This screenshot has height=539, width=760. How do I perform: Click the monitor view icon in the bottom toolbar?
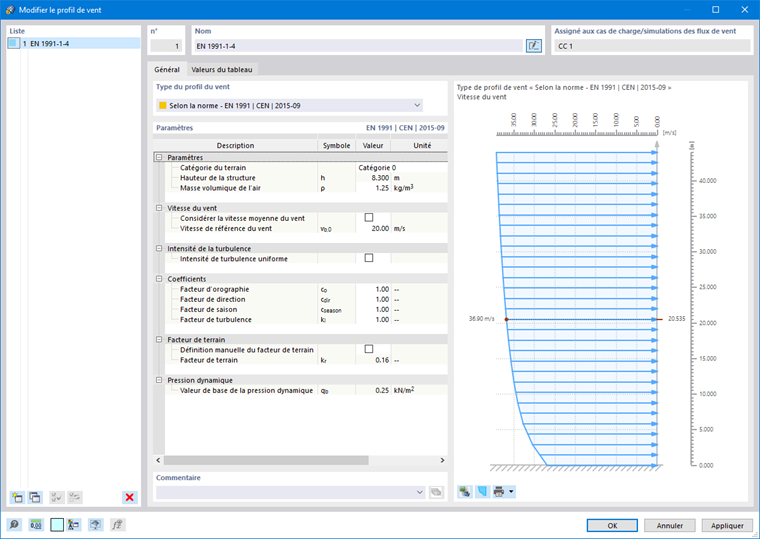point(95,524)
